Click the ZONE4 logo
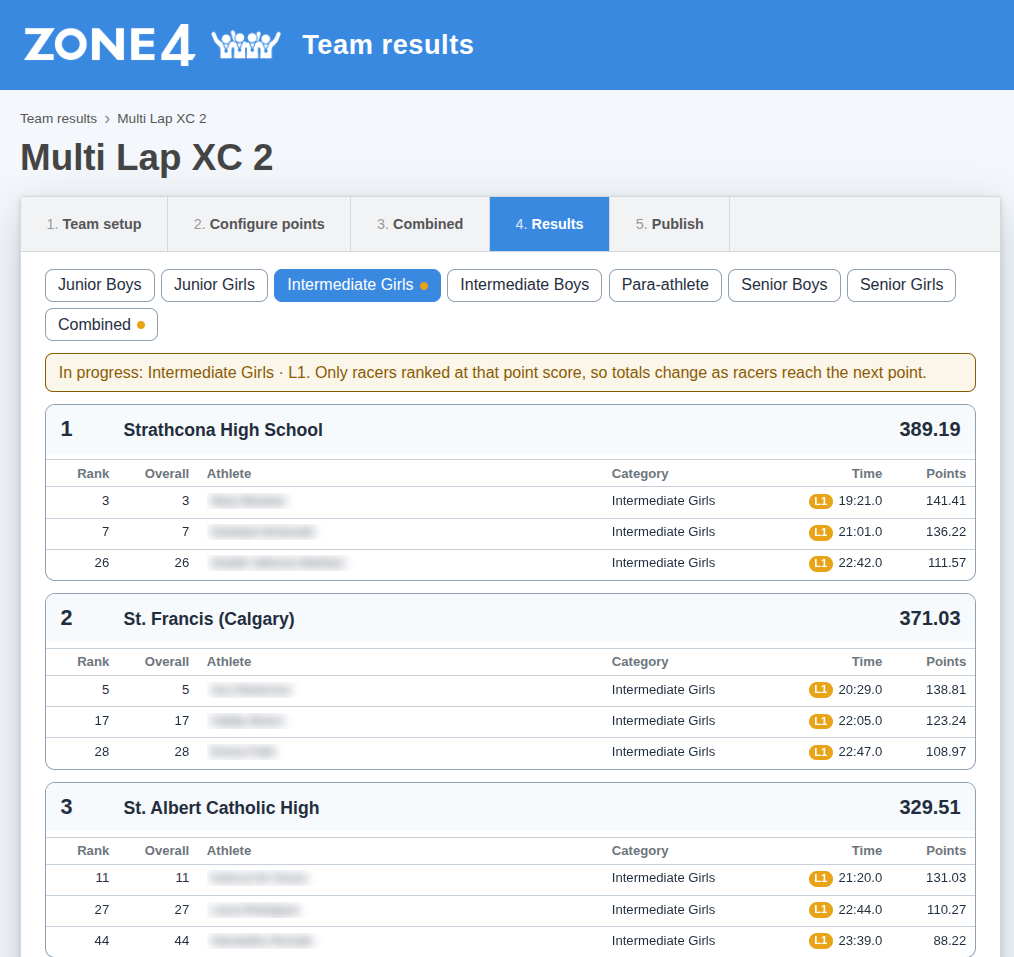 tap(109, 45)
